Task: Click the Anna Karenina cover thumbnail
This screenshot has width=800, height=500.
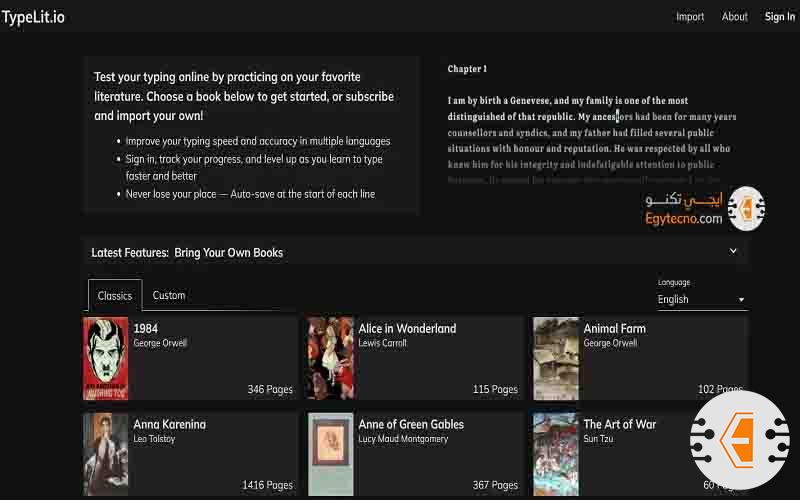Action: tap(106, 454)
